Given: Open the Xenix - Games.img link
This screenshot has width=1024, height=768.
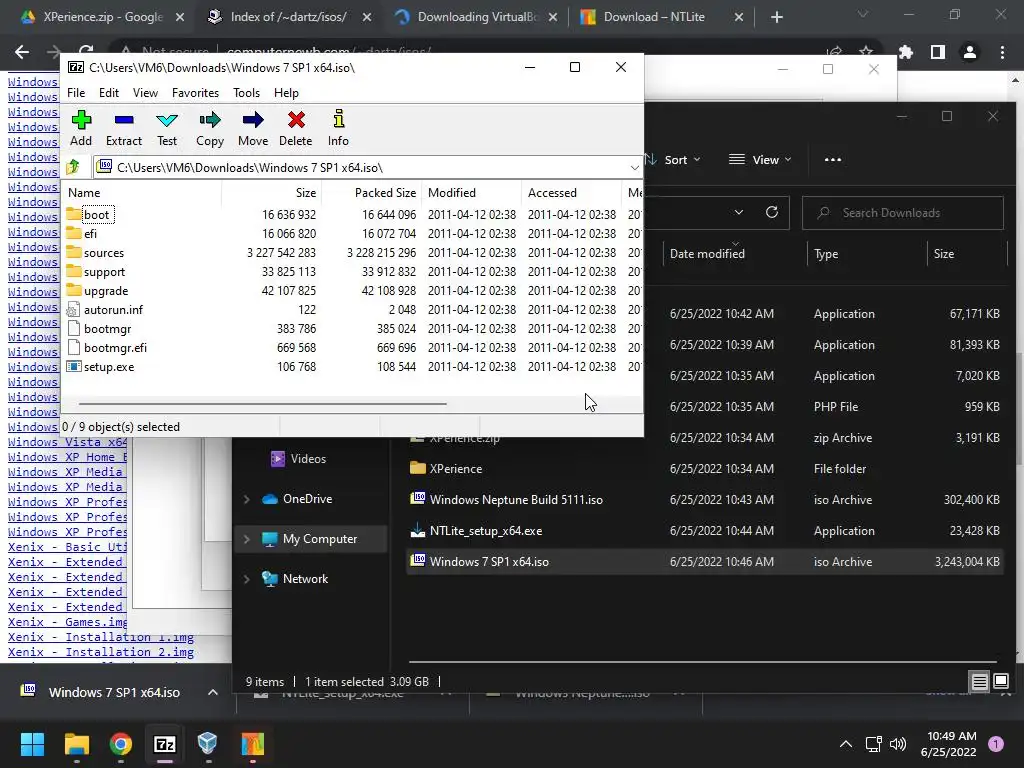Looking at the screenshot, I should (67, 622).
